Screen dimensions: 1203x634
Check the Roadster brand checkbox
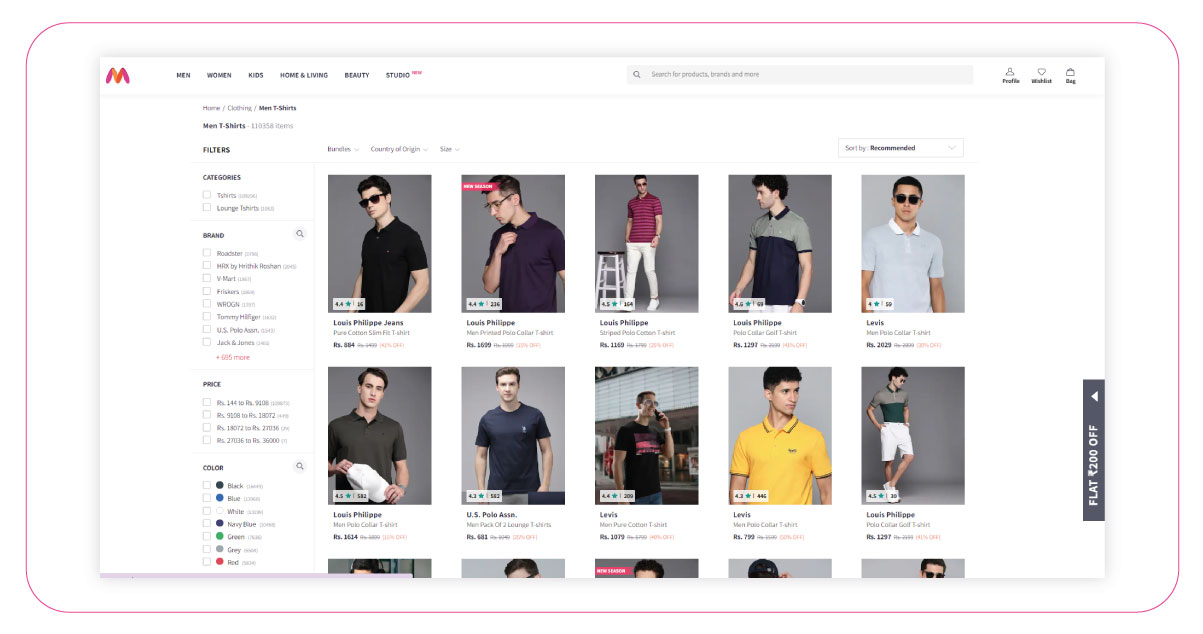207,253
